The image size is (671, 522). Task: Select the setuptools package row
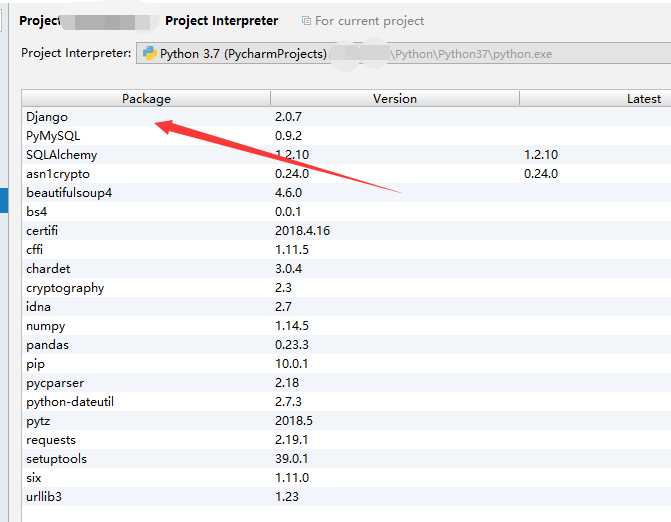346,459
